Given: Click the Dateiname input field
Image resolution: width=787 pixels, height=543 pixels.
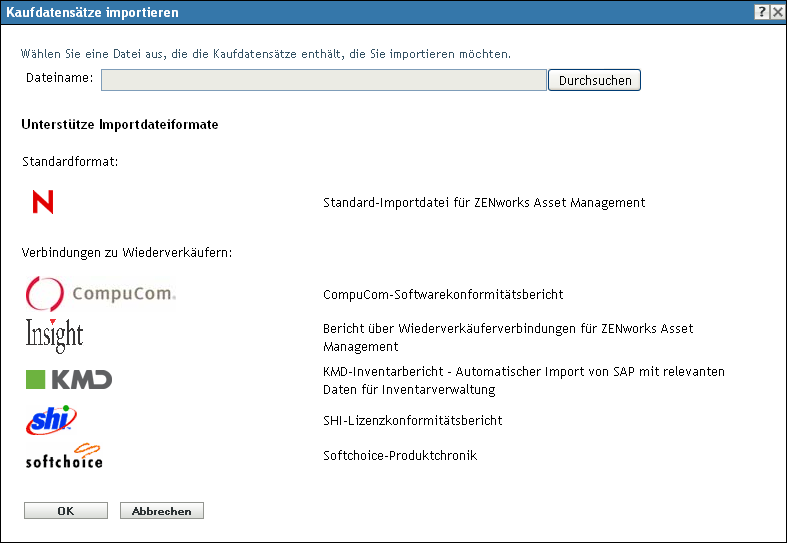Looking at the screenshot, I should coord(323,80).
